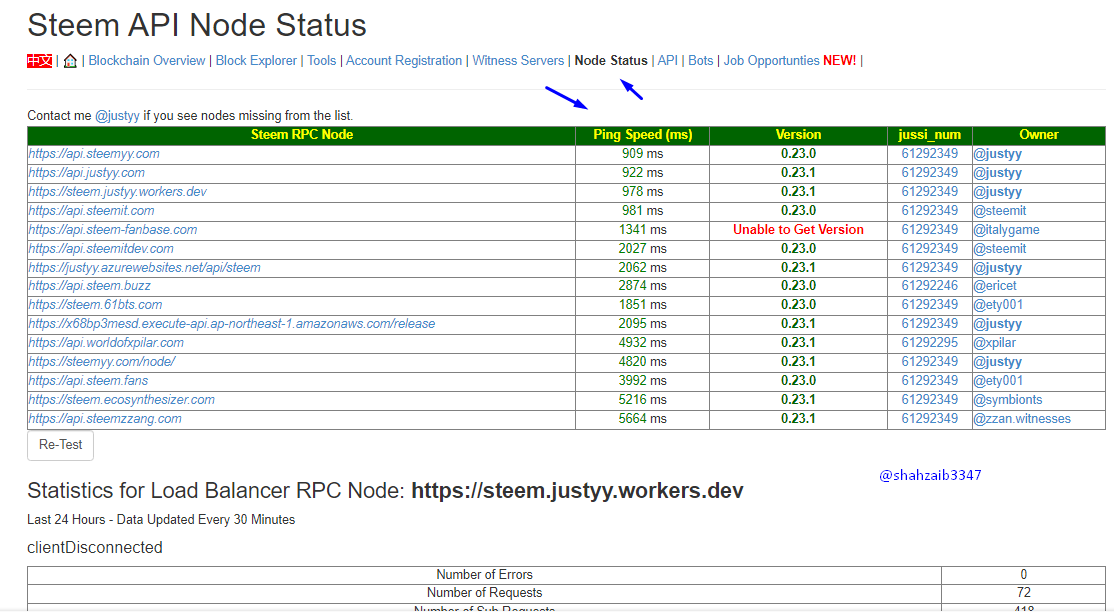Open owner @italygame profile
The width and height of the screenshot is (1114, 612).
click(x=1006, y=230)
